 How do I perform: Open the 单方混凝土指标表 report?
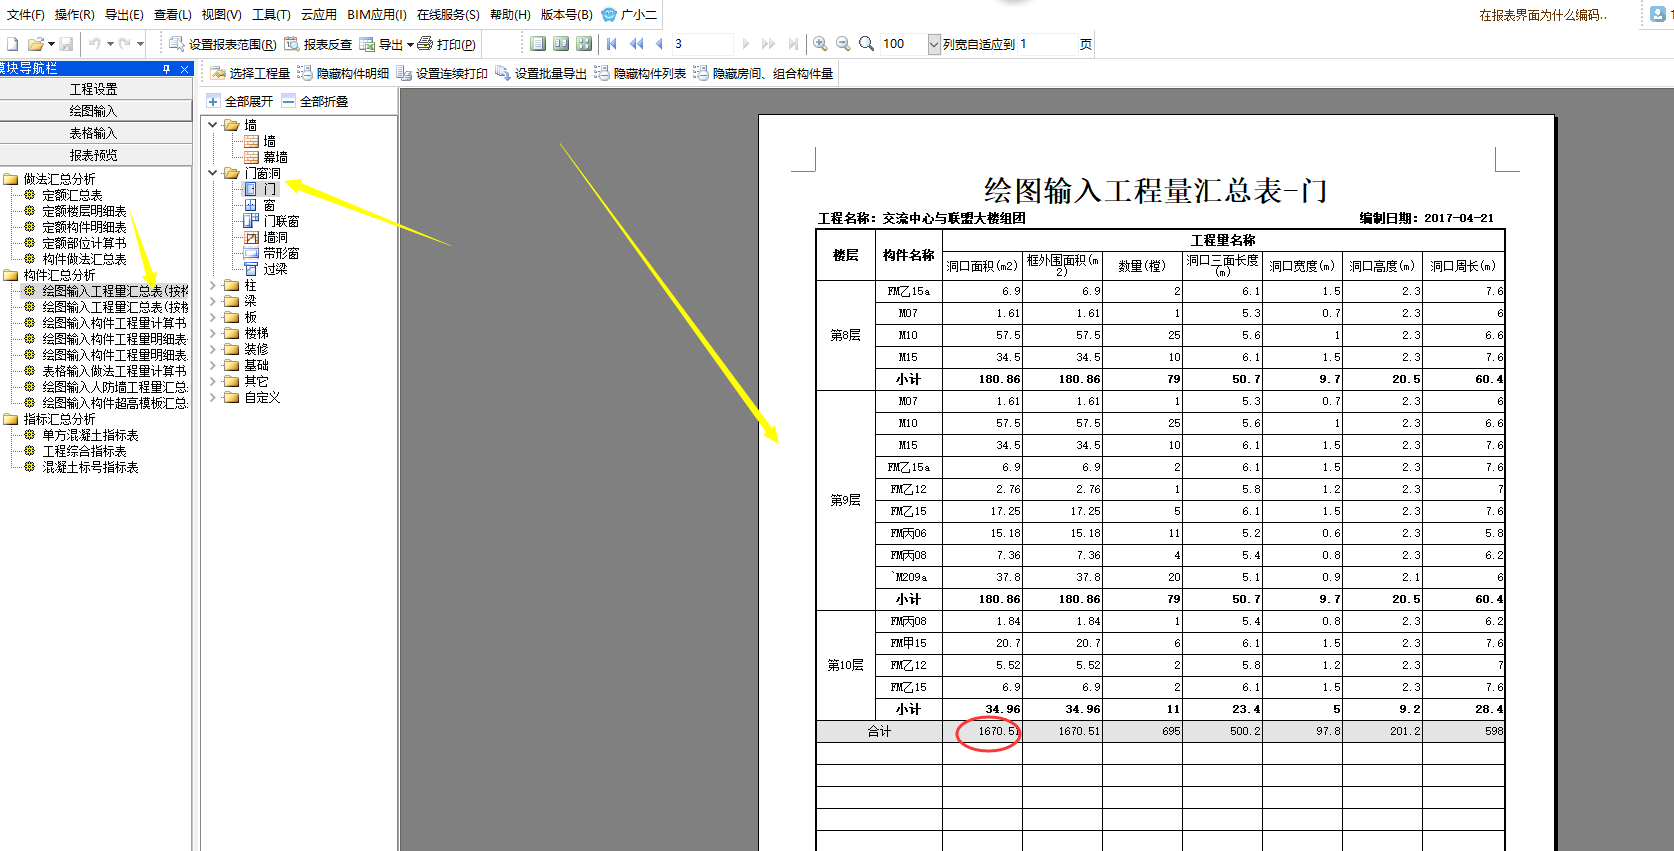click(x=90, y=435)
